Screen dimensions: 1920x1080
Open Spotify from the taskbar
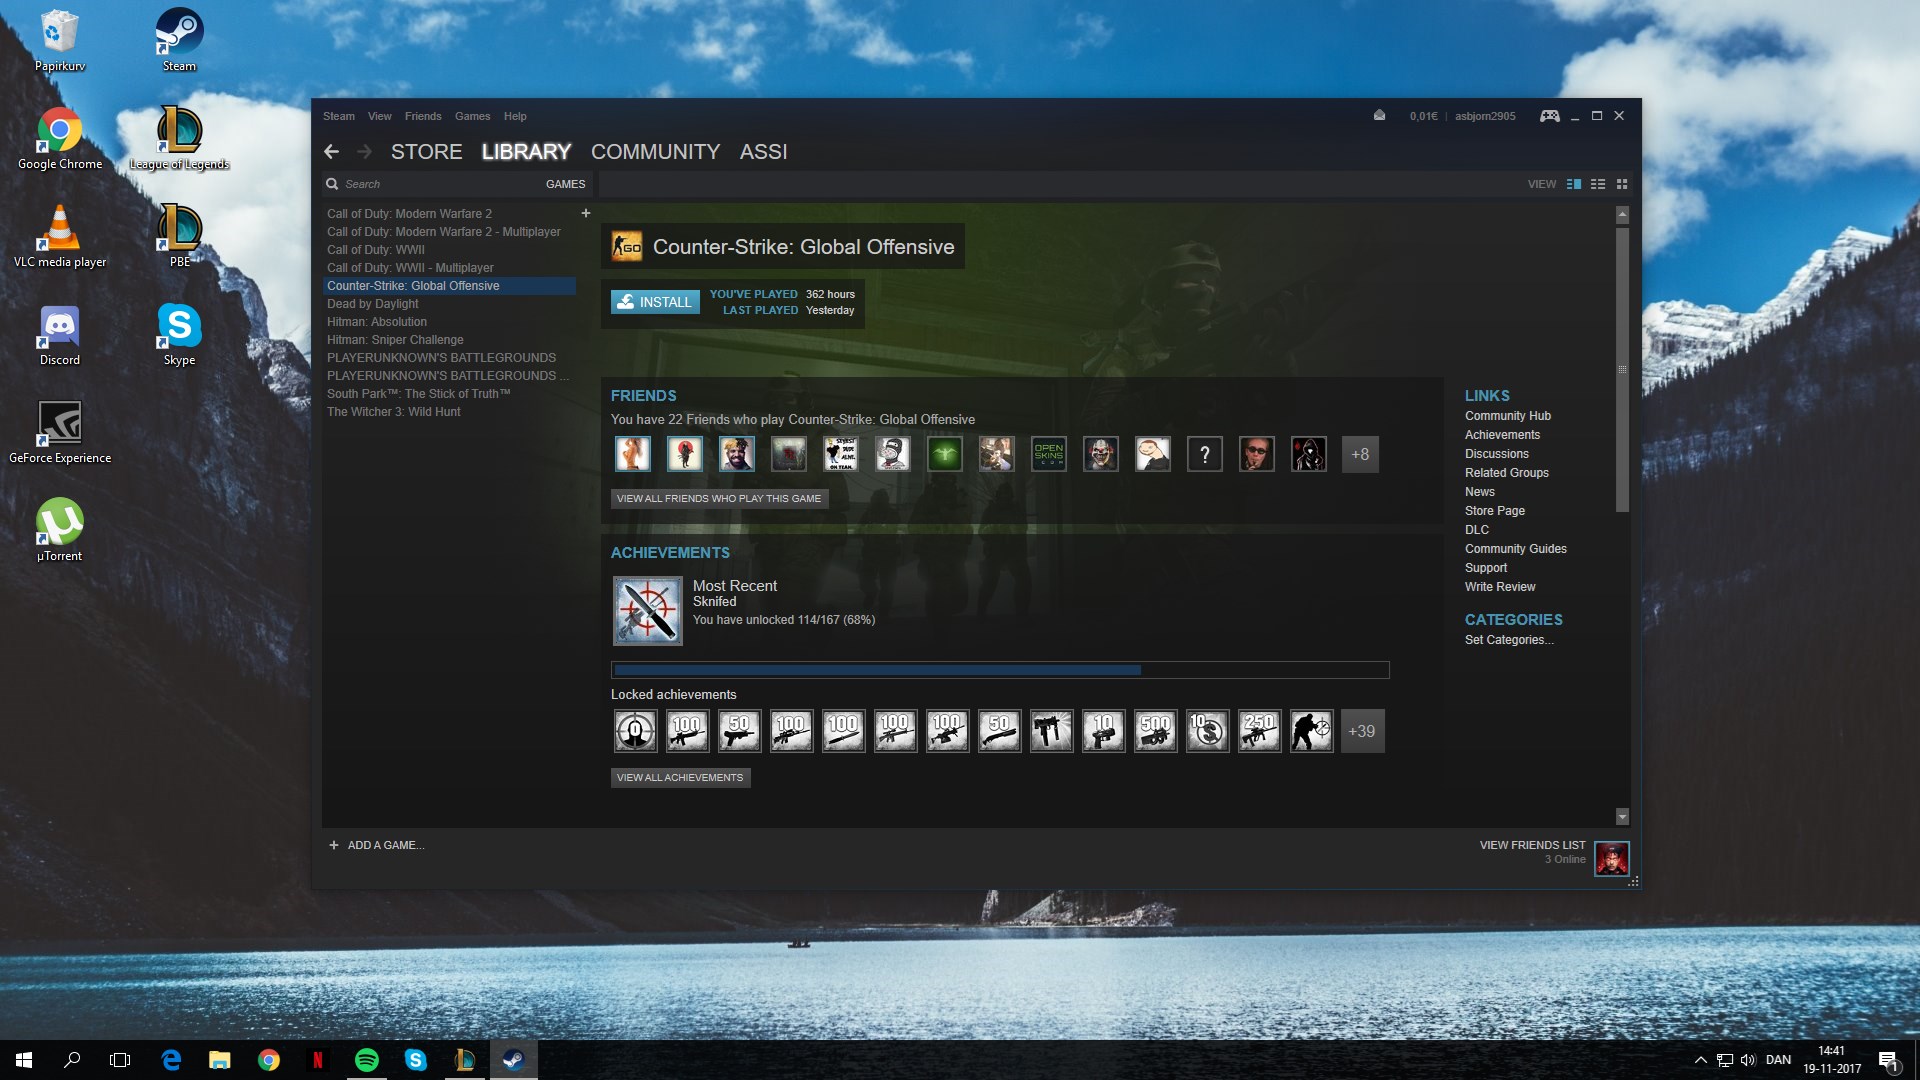click(x=367, y=1060)
